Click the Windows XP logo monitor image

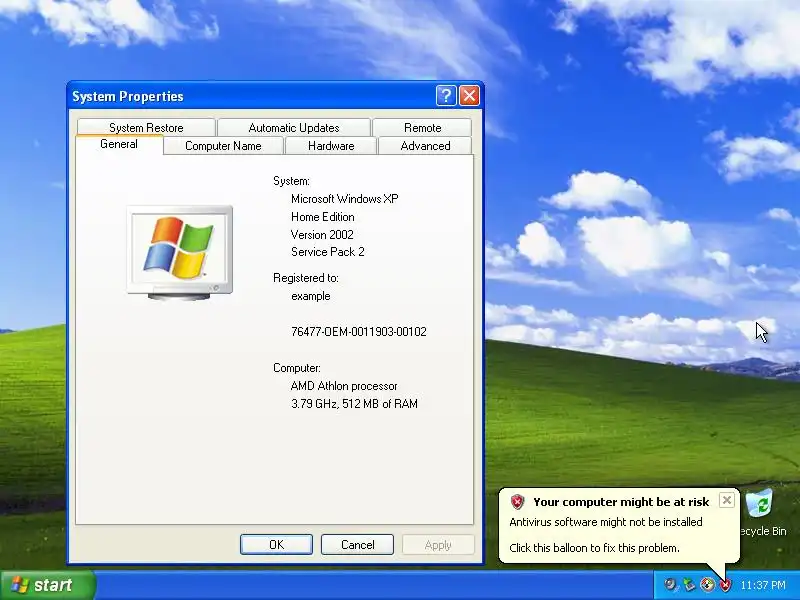pyautogui.click(x=180, y=253)
